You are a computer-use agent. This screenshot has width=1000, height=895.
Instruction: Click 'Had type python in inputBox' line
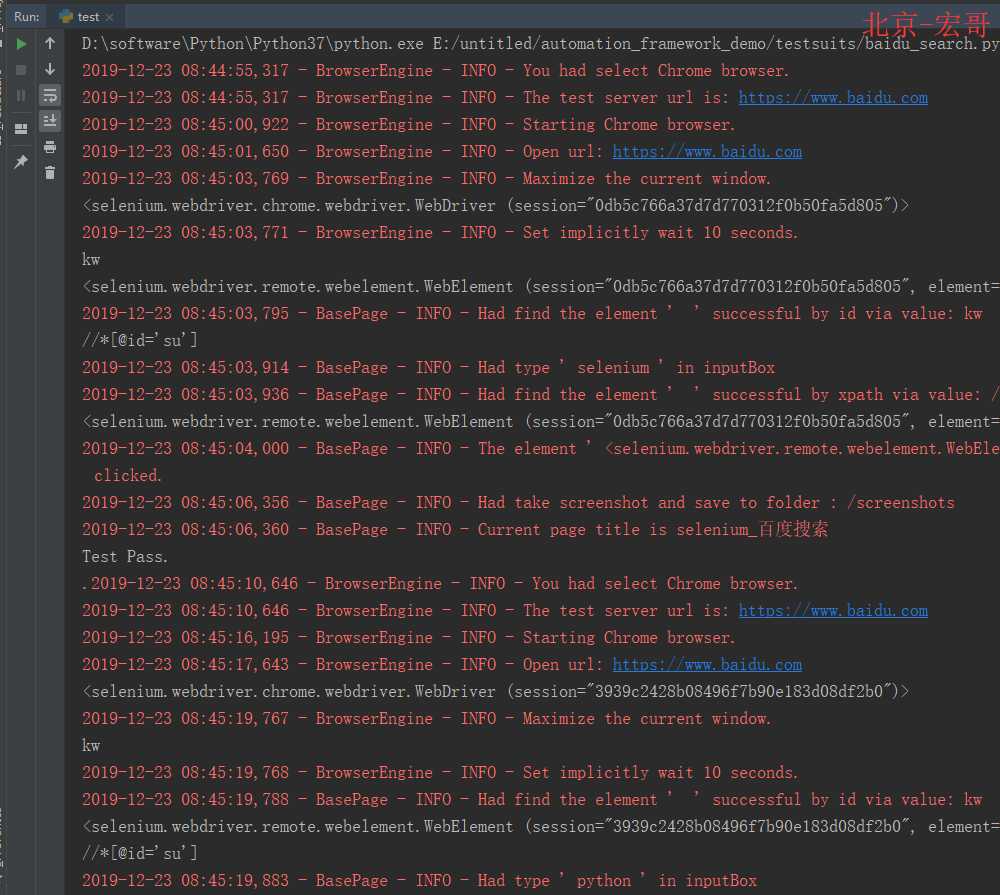coord(419,880)
